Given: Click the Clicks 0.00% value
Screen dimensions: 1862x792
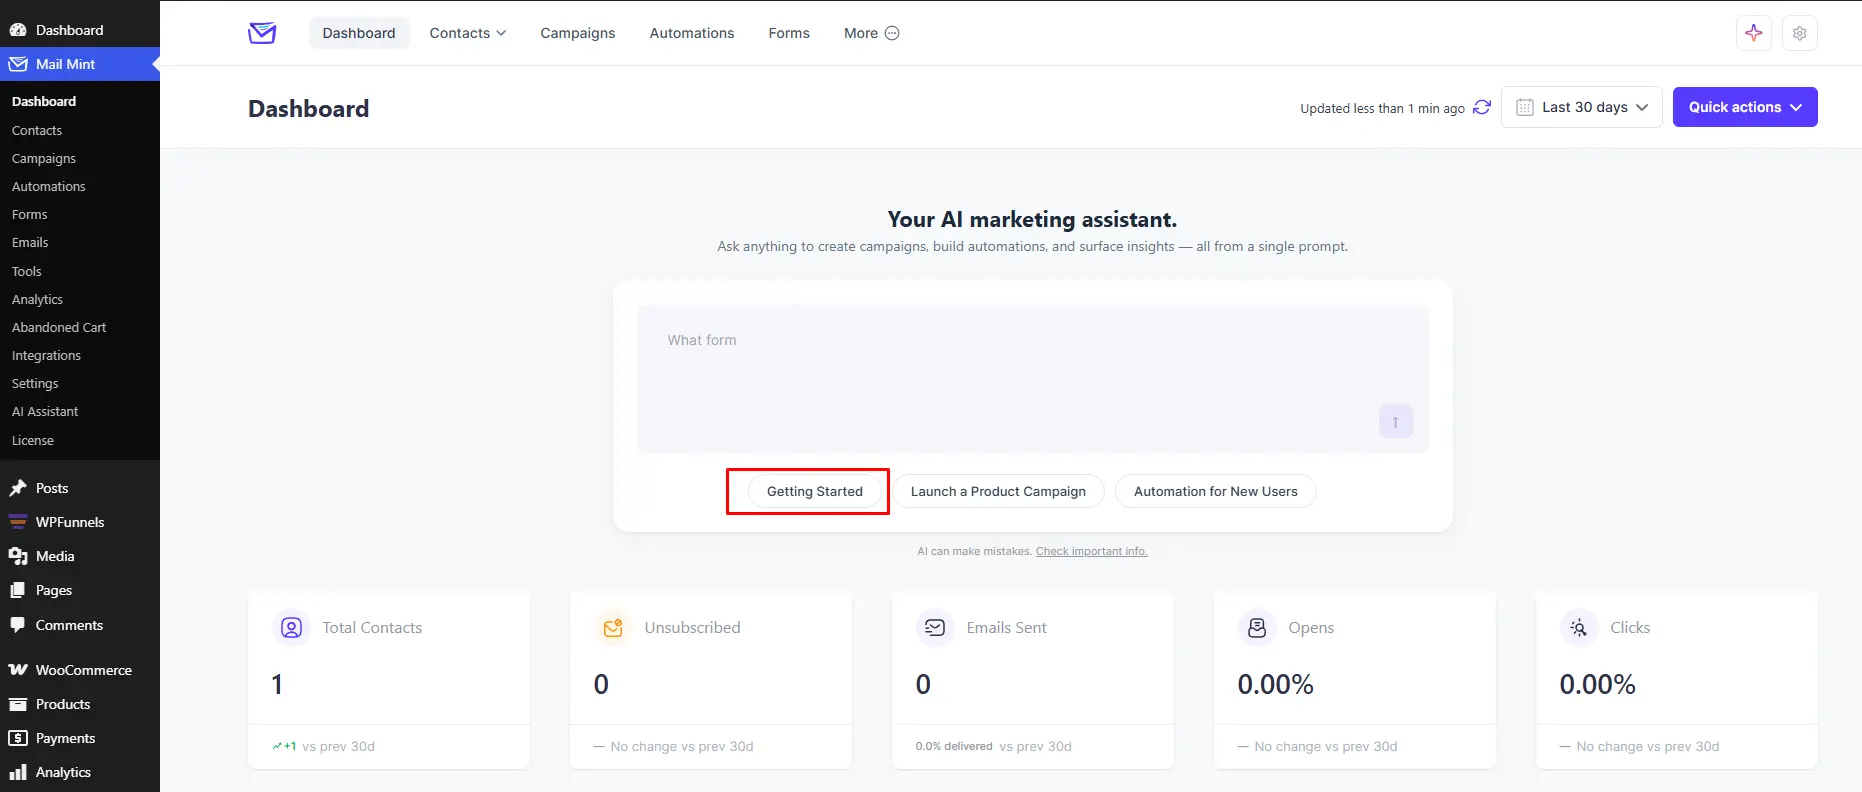Looking at the screenshot, I should [1597, 684].
